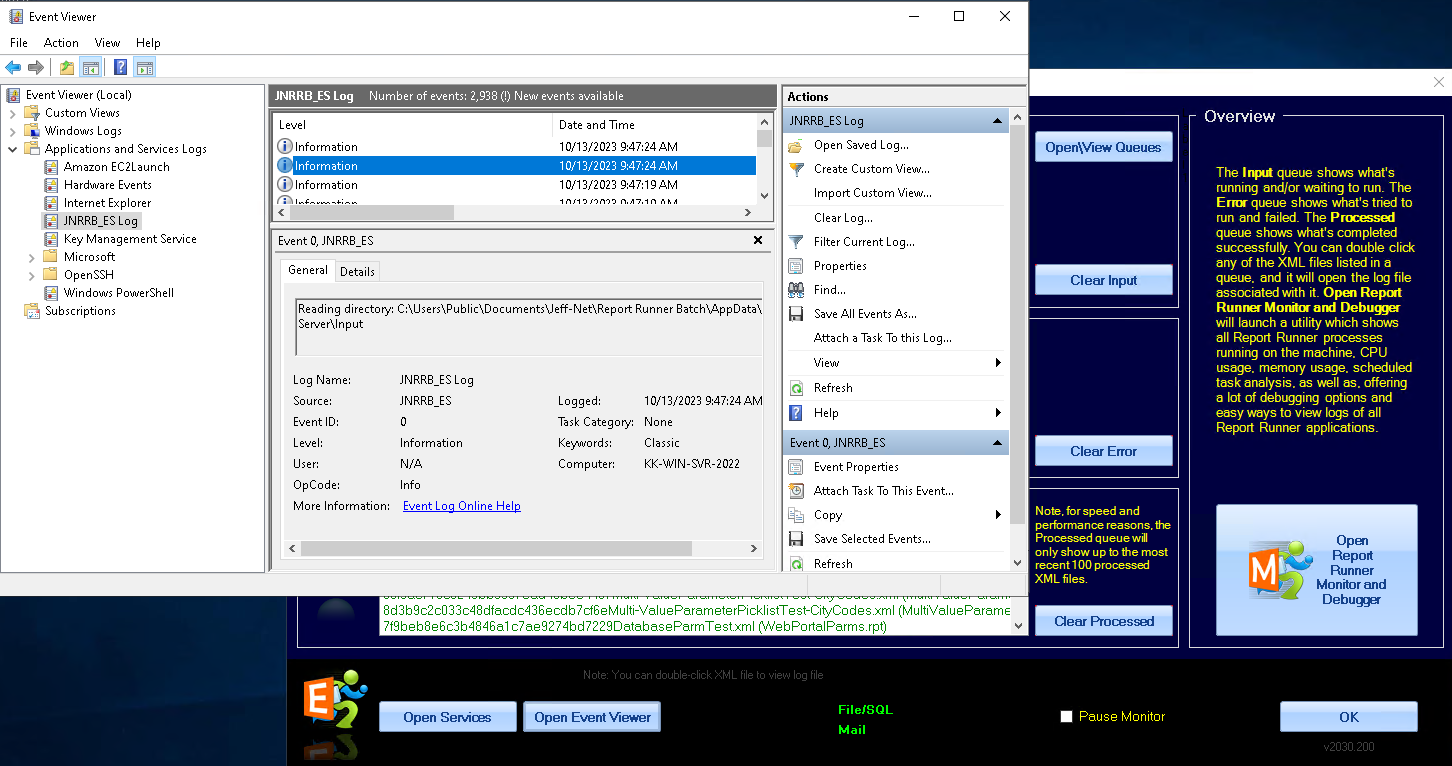1452x766 pixels.
Task: Click the Clear Error button
Action: 1103,451
